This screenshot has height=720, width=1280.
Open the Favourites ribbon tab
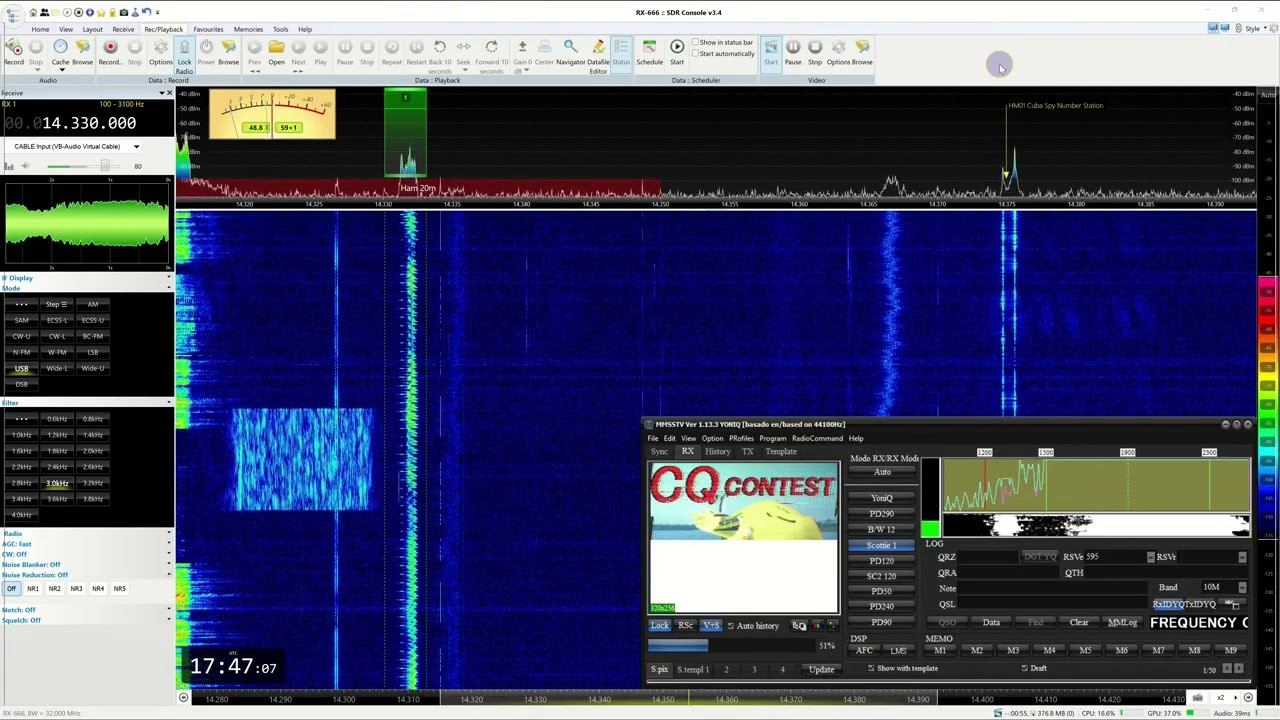point(208,29)
